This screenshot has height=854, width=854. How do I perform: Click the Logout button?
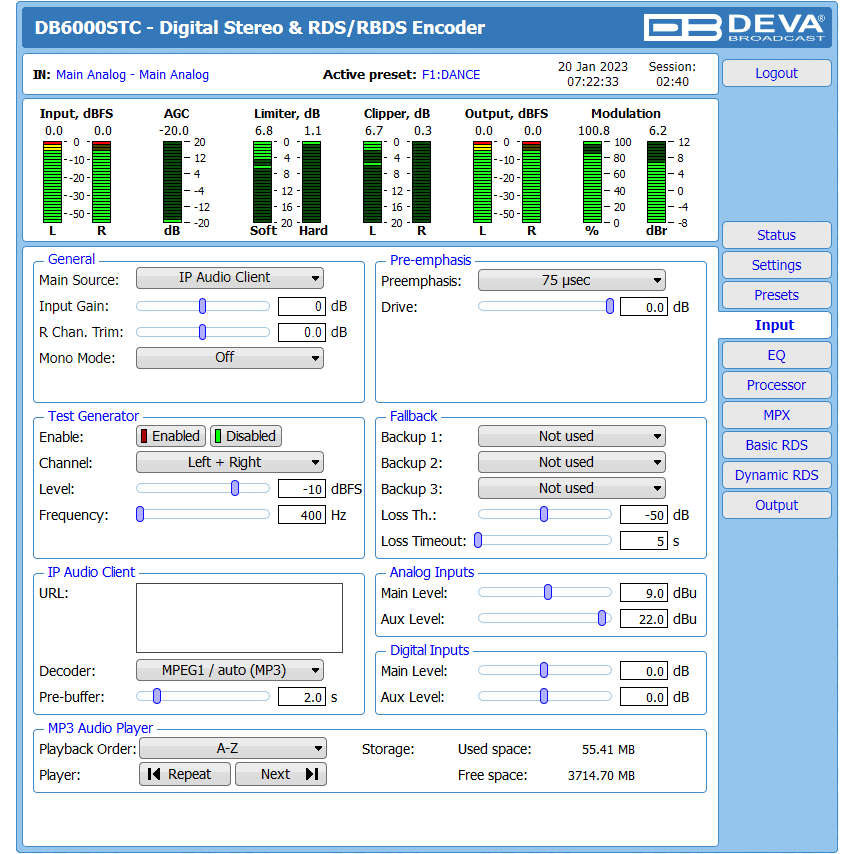(x=776, y=73)
